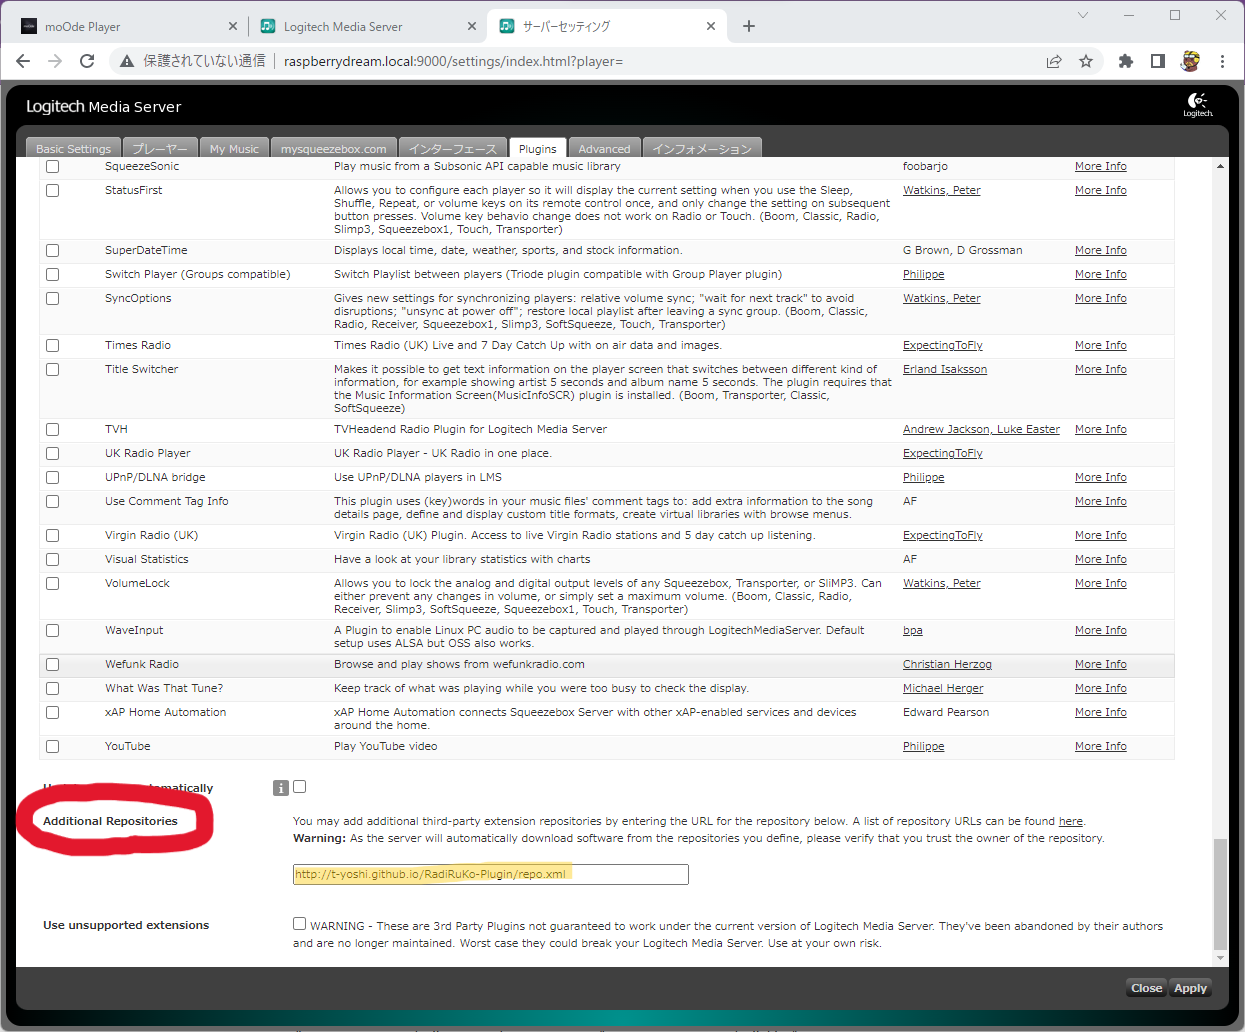The width and height of the screenshot is (1245, 1032).
Task: Click the Logitech logo icon
Action: click(1198, 104)
